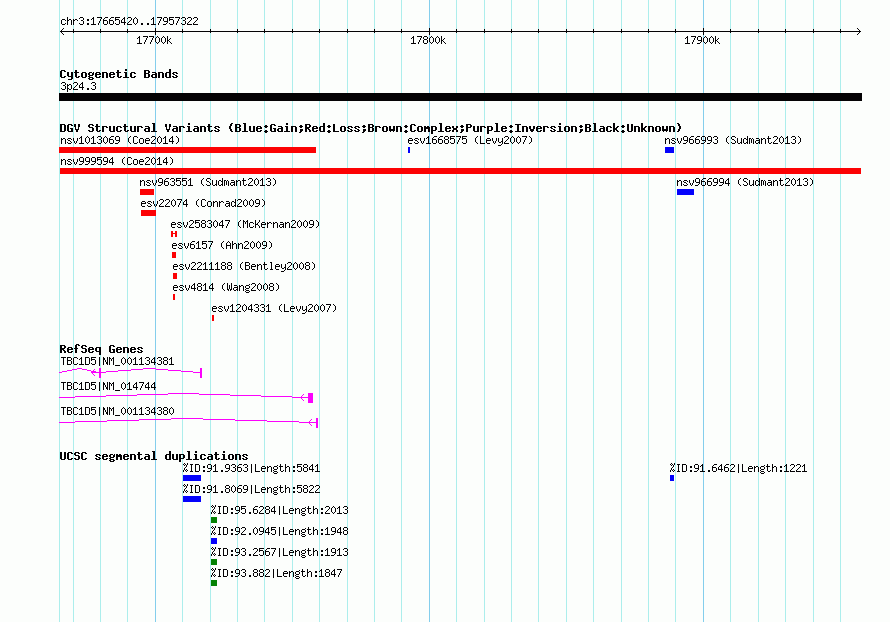Screen dimensions: 890x622
Task: Open TBC1D5|NM_014744 gene label
Action: pos(108,386)
